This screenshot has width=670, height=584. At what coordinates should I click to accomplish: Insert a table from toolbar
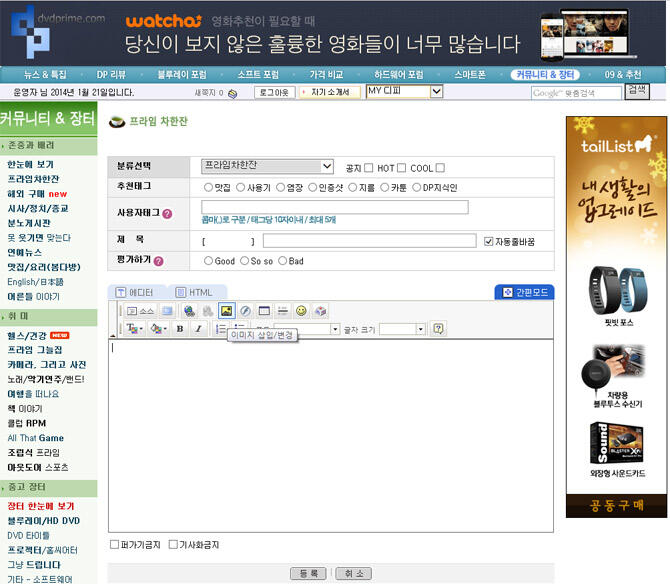click(x=264, y=311)
